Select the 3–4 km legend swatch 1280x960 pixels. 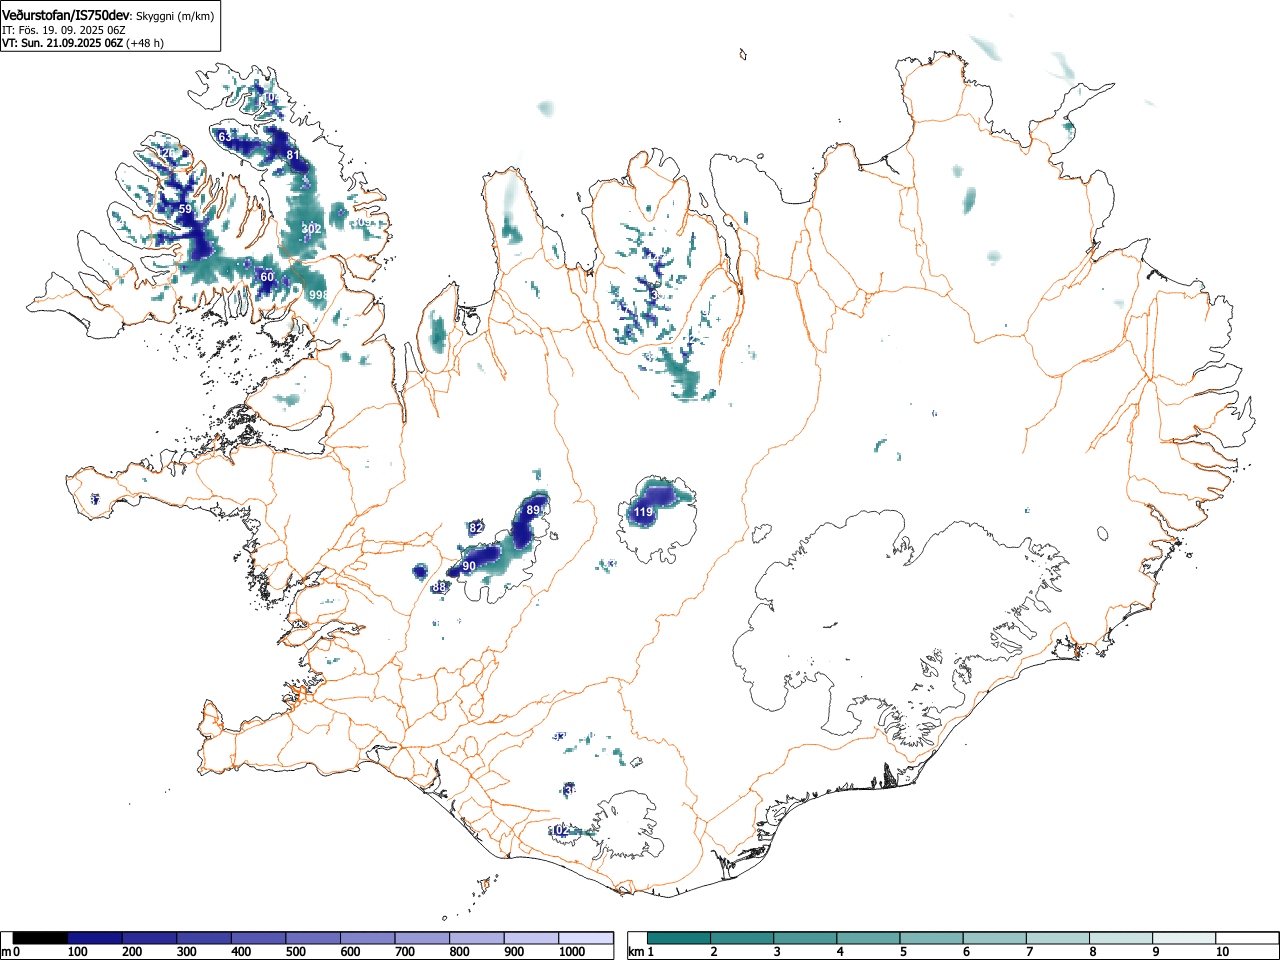(x=805, y=938)
